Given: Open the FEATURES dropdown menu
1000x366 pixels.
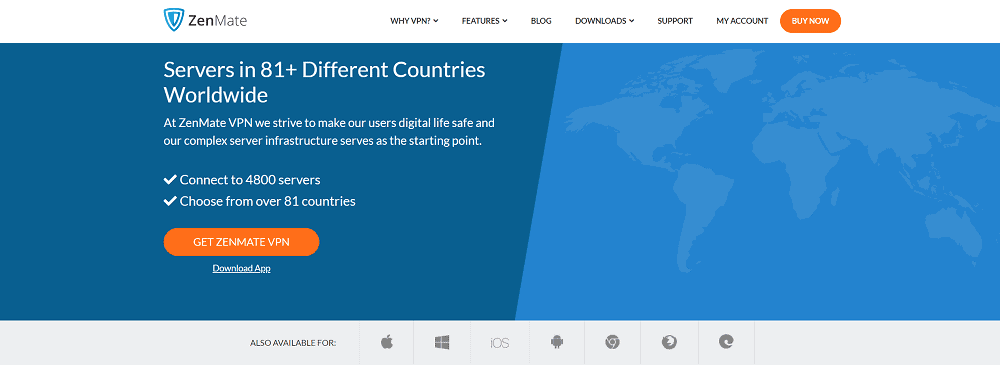Looking at the screenshot, I should pyautogui.click(x=485, y=21).
